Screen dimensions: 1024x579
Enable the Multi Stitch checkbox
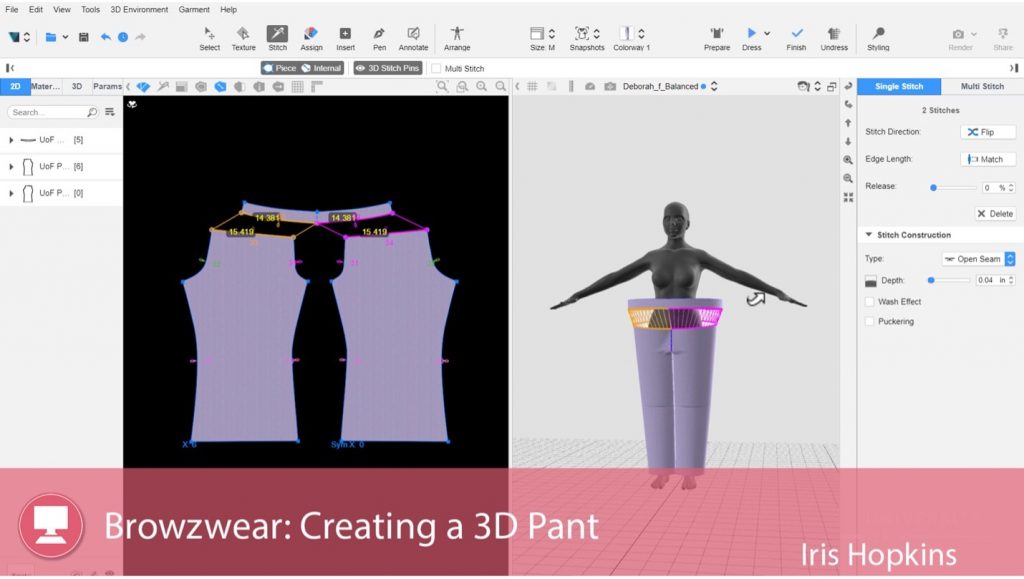click(x=436, y=66)
